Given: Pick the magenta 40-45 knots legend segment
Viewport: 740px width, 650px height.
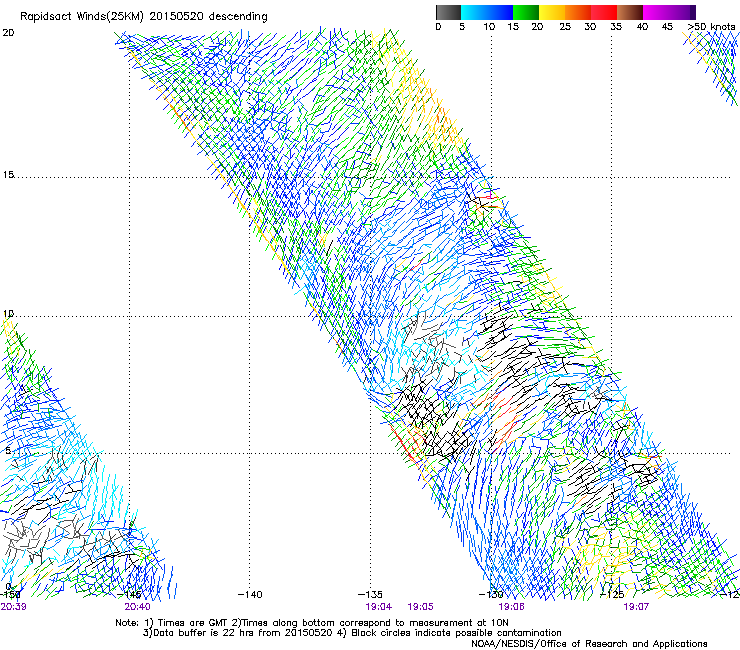Looking at the screenshot, I should pyautogui.click(x=656, y=12).
